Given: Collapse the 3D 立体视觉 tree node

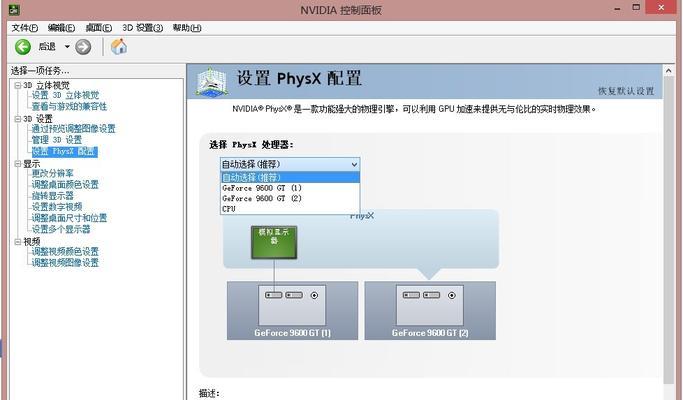Looking at the screenshot, I should pyautogui.click(x=17, y=85).
